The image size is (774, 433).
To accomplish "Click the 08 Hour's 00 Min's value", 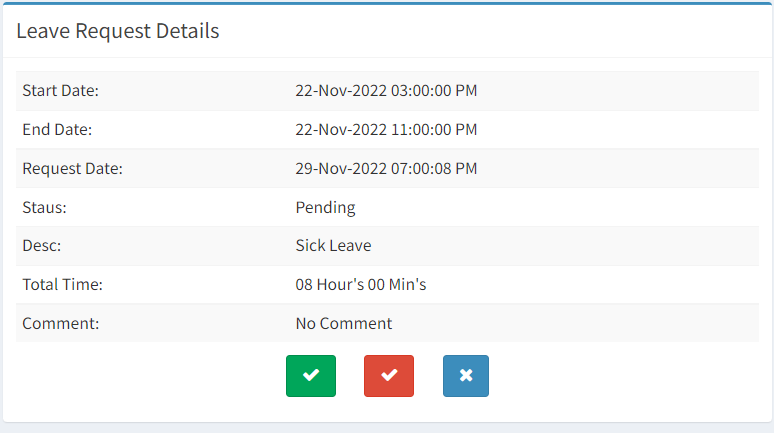I will 361,285.
